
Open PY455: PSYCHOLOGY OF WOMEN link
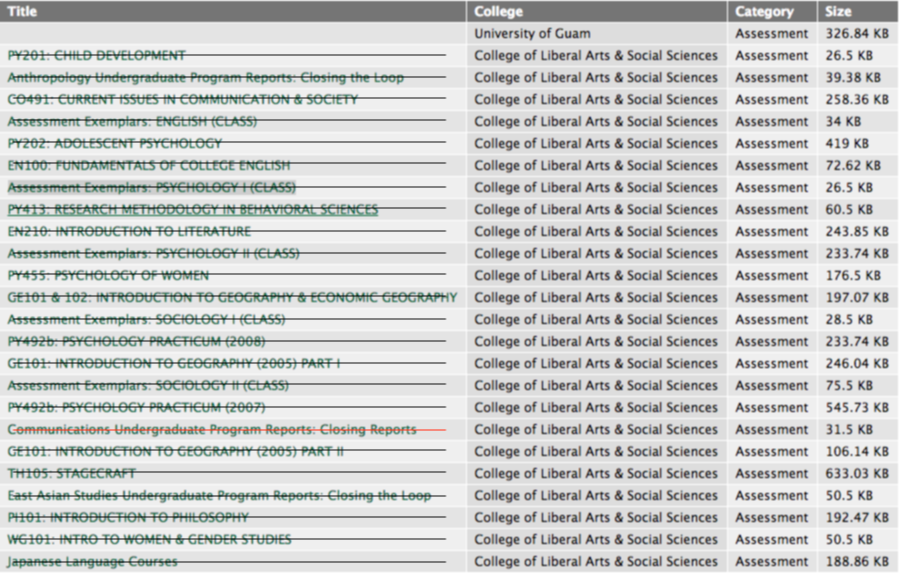[x=108, y=276]
